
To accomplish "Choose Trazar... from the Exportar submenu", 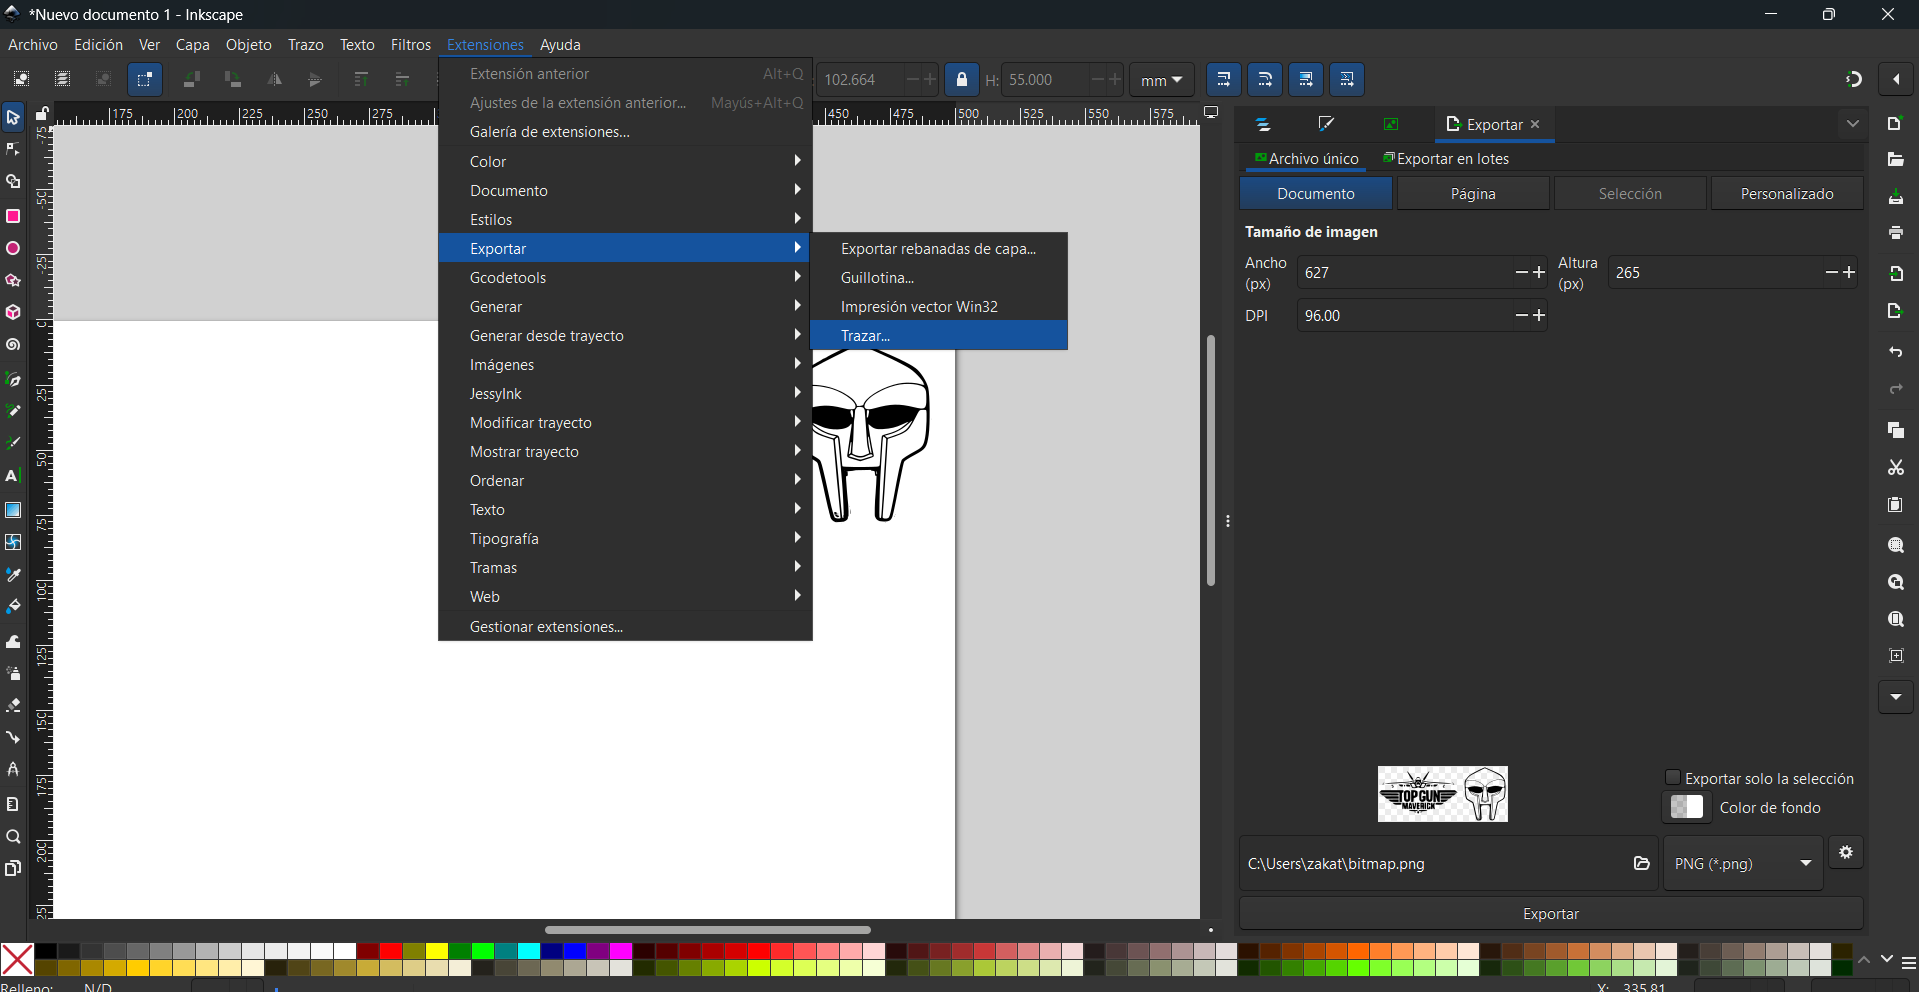I will [939, 336].
